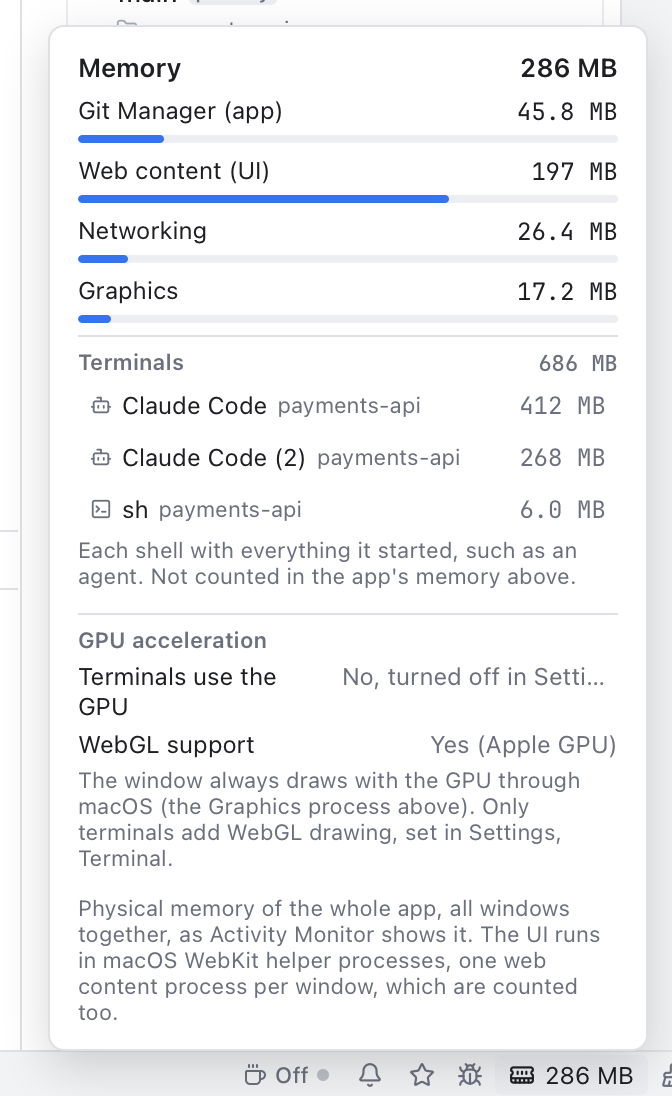Open the bug debug icon
Viewport: 672px width, 1096px height.
coord(470,1074)
